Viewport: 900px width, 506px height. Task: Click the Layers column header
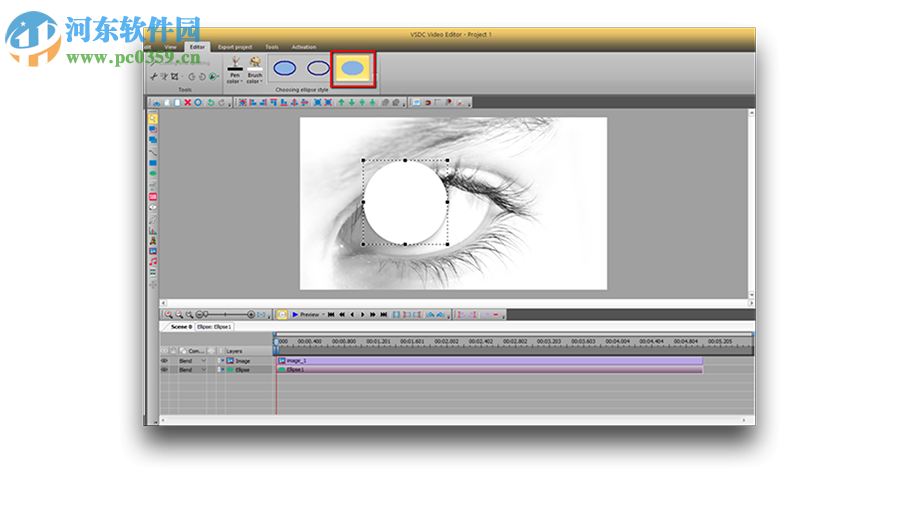pos(234,351)
